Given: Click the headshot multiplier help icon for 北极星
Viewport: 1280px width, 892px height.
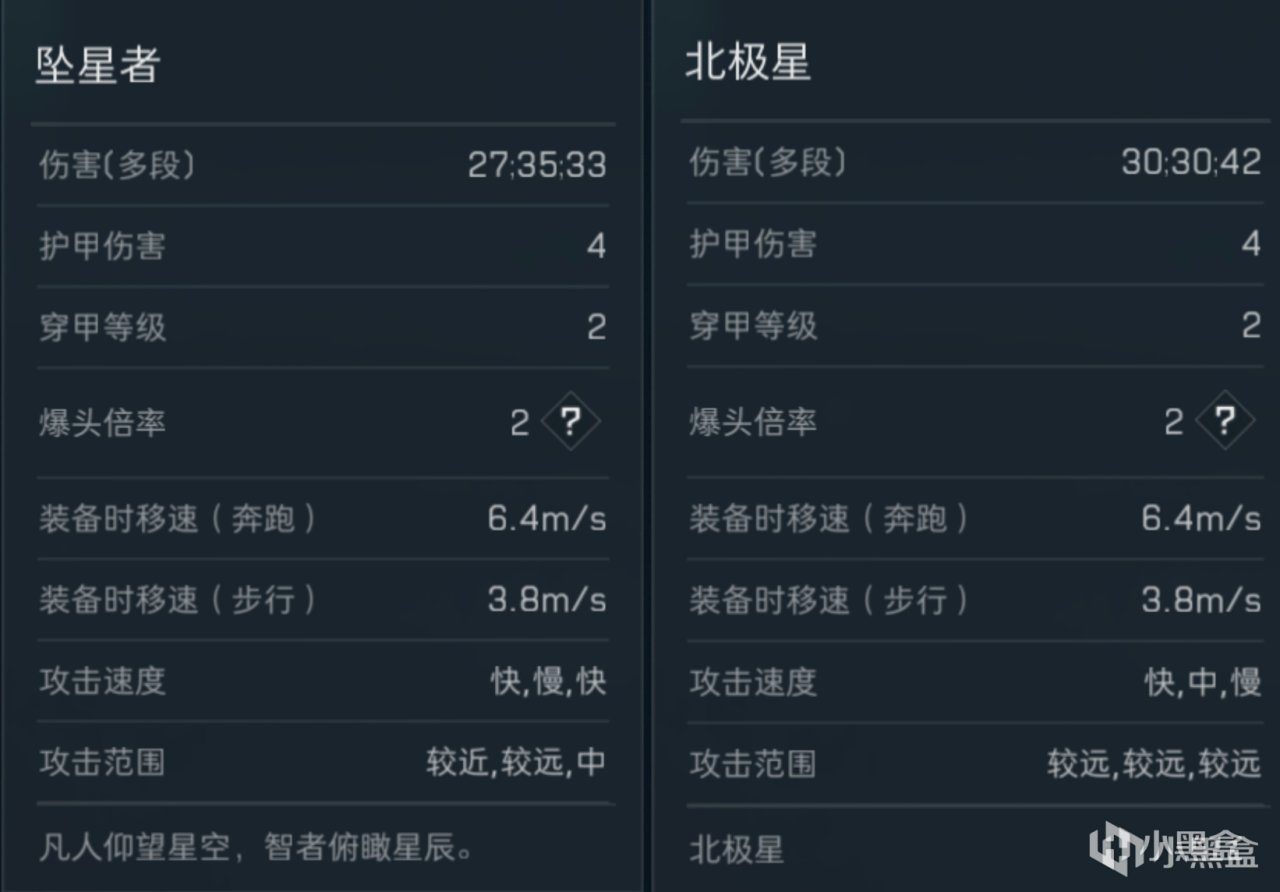Looking at the screenshot, I should click(1224, 421).
